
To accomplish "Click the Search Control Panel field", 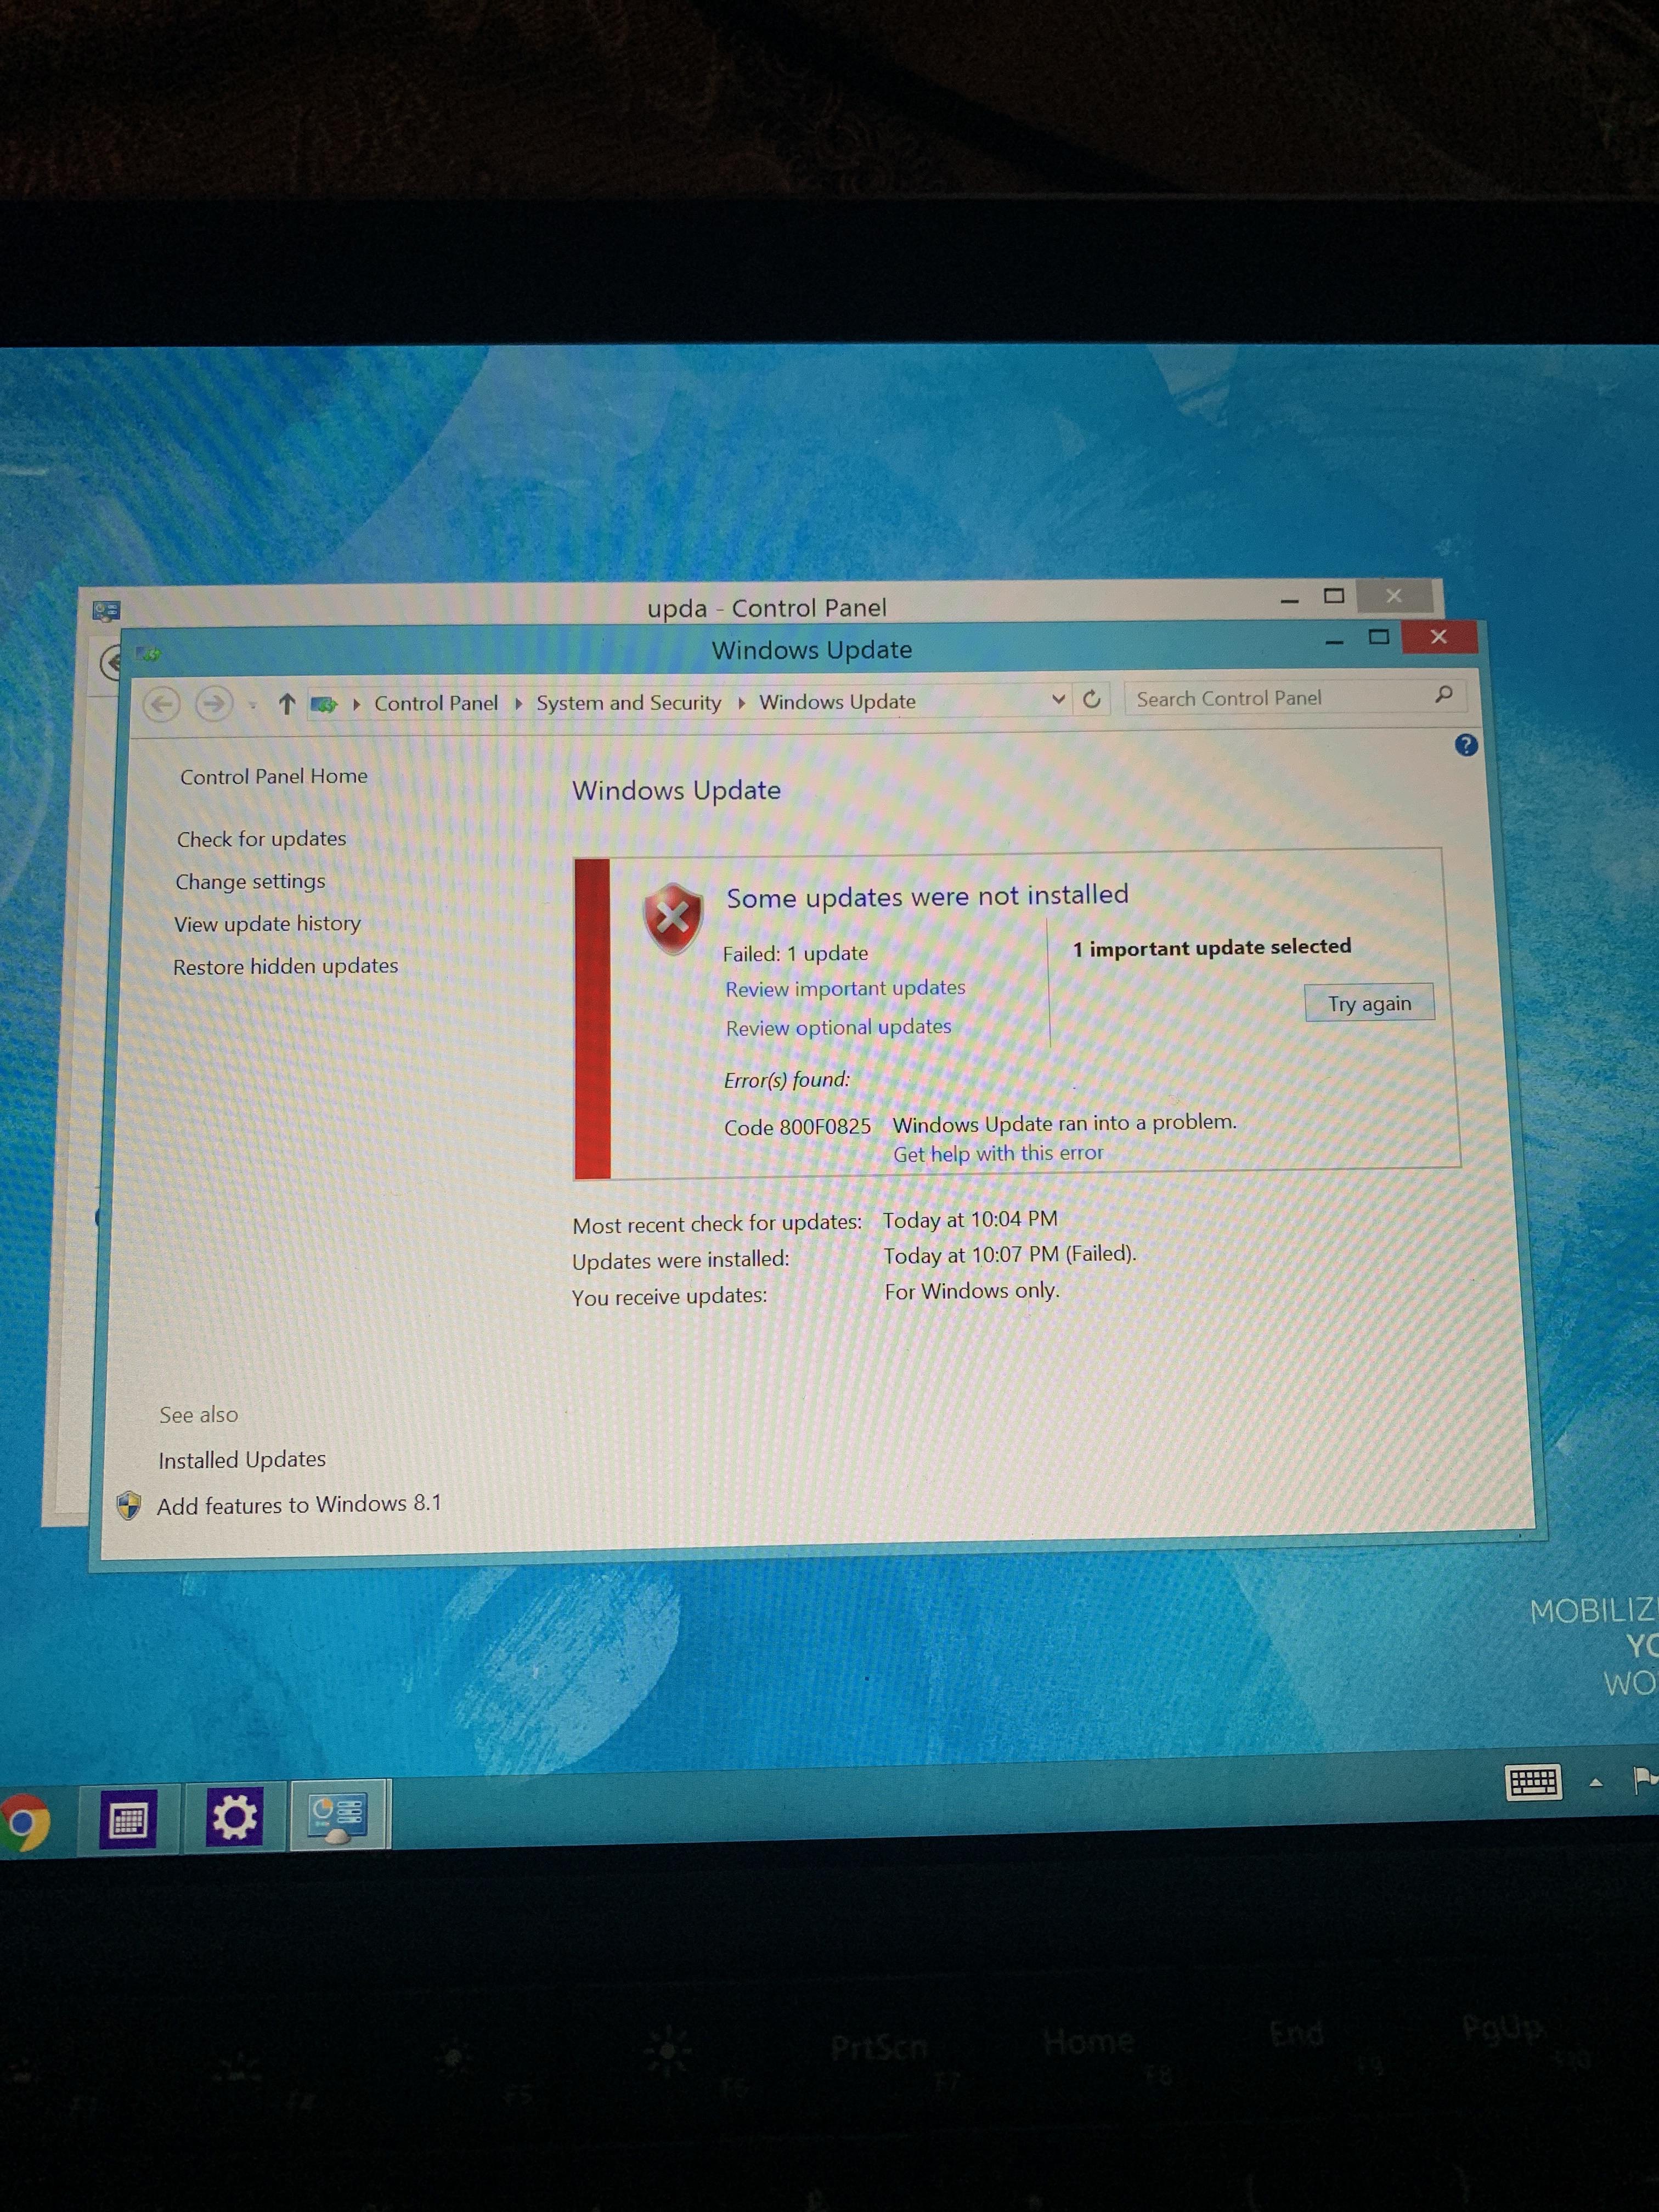I will tap(1294, 697).
